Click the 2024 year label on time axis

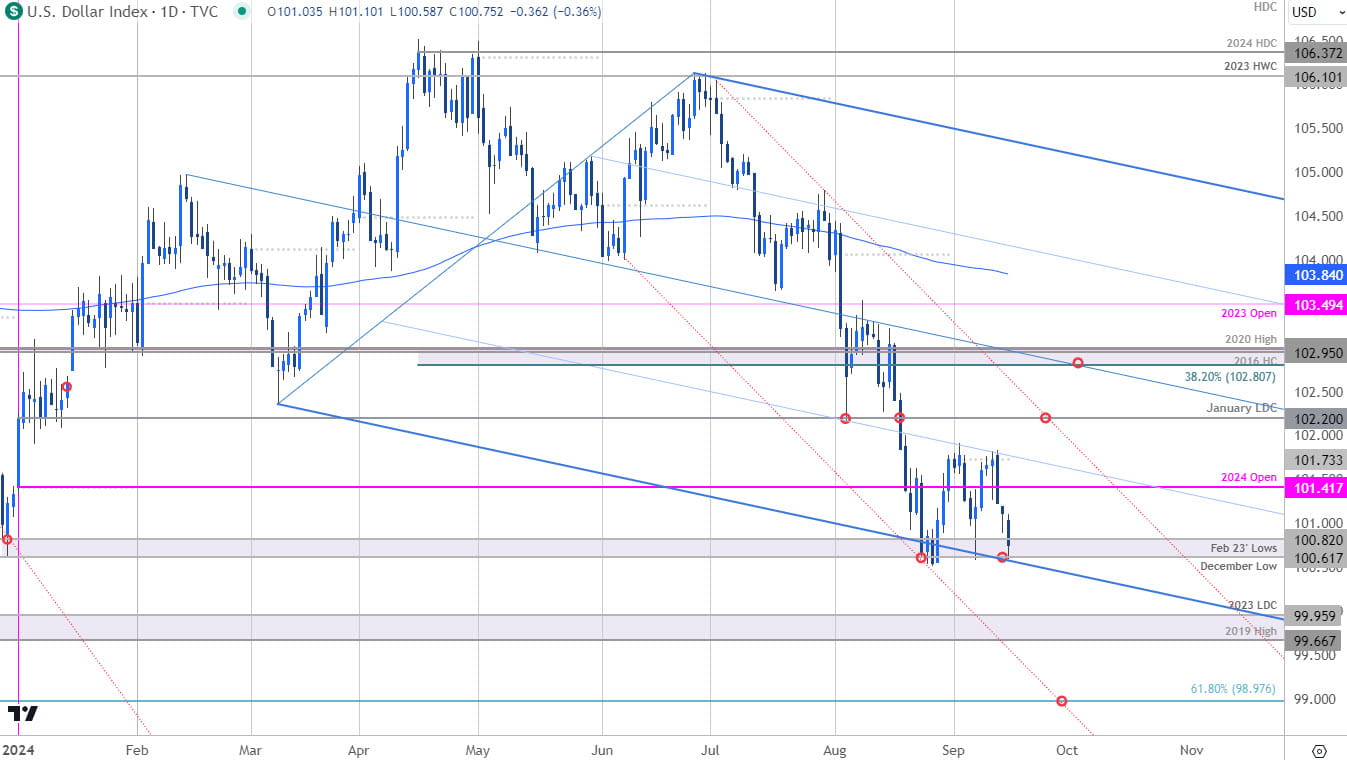18,748
